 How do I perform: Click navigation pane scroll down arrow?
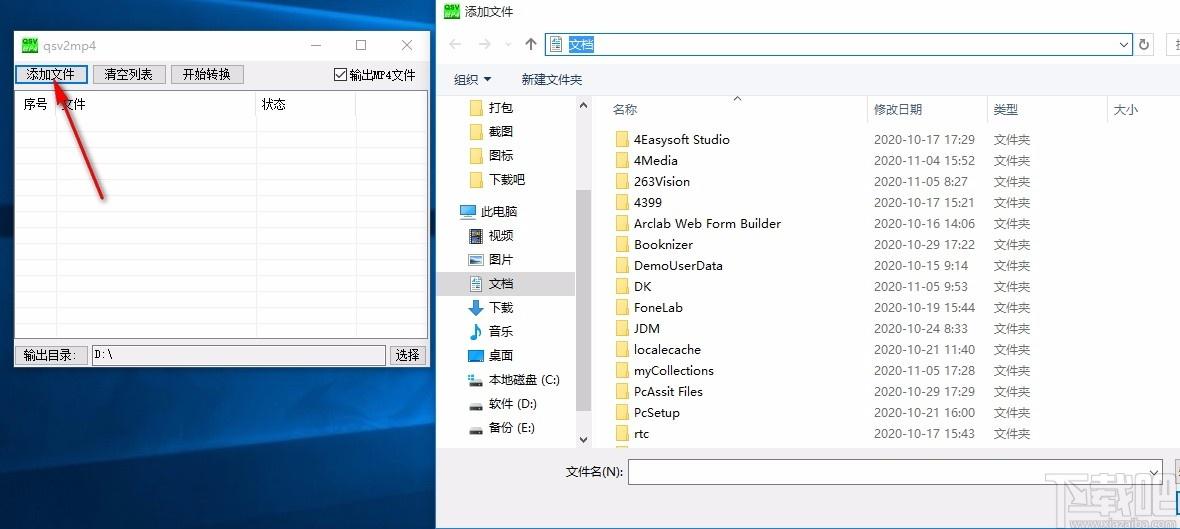[x=583, y=439]
